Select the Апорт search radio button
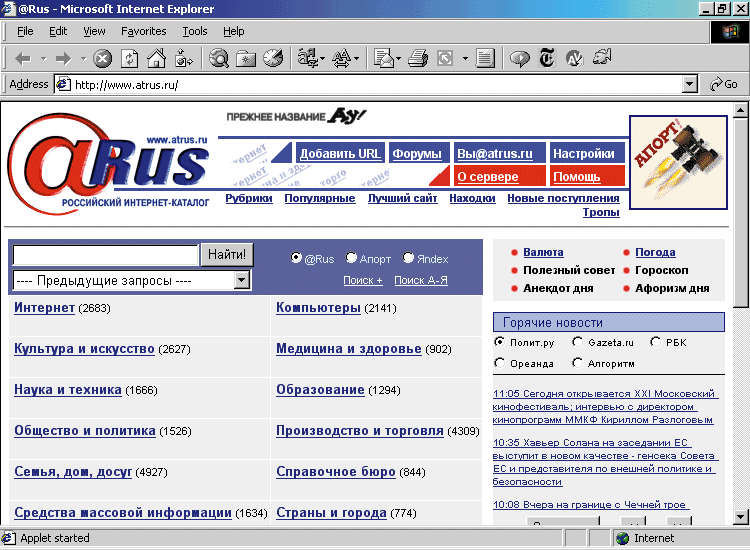This screenshot has height=550, width=750. [x=351, y=258]
